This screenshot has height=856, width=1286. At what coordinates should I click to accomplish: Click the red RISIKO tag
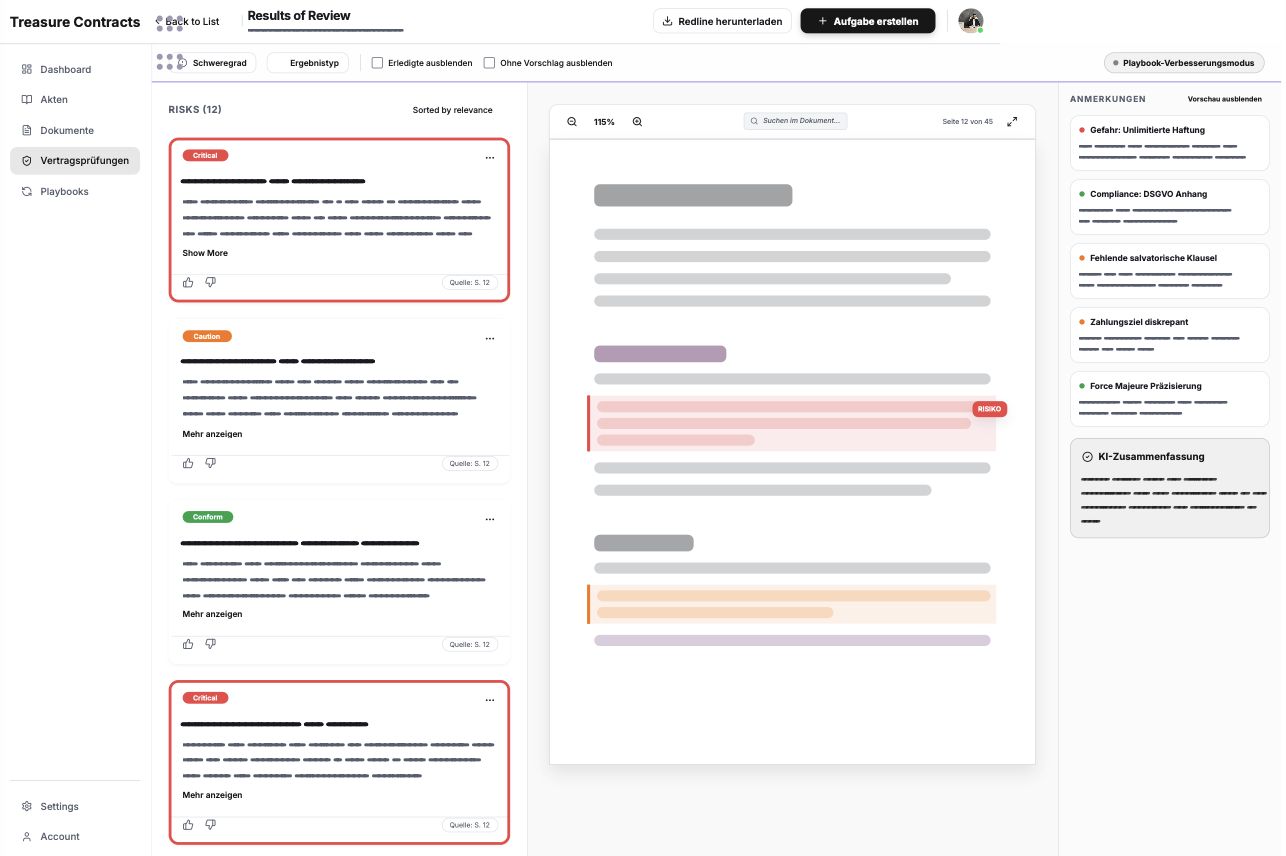pos(989,409)
